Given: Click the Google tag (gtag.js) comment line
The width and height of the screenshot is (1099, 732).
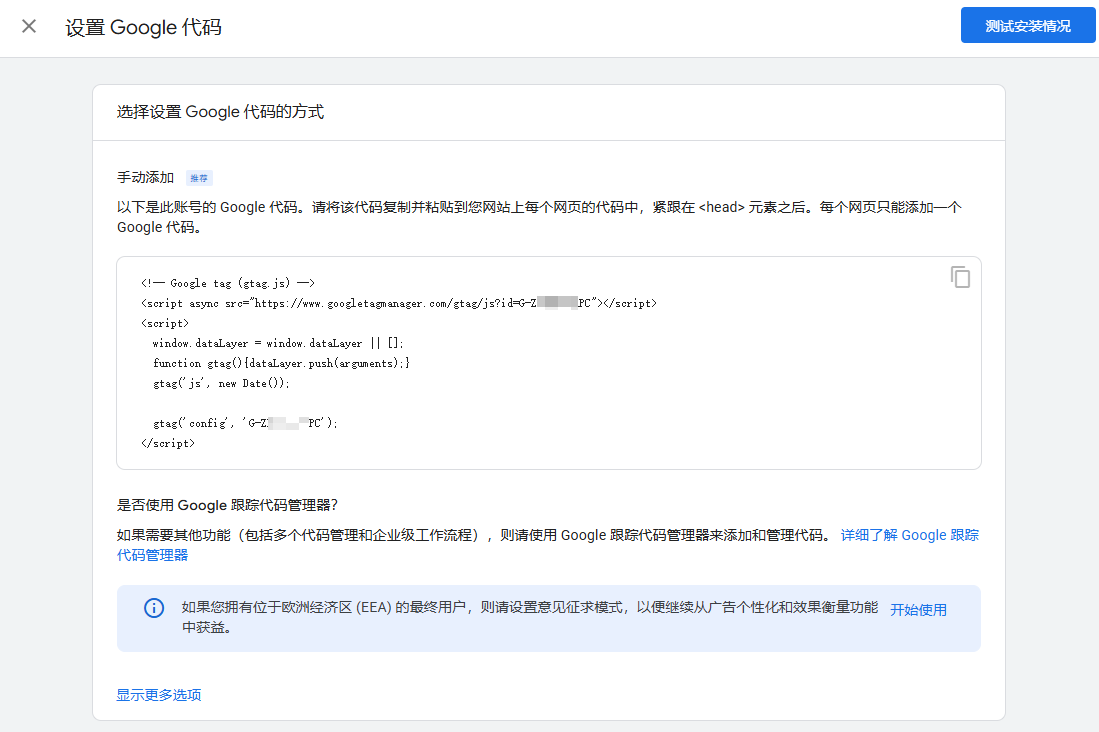Looking at the screenshot, I should pos(228,283).
